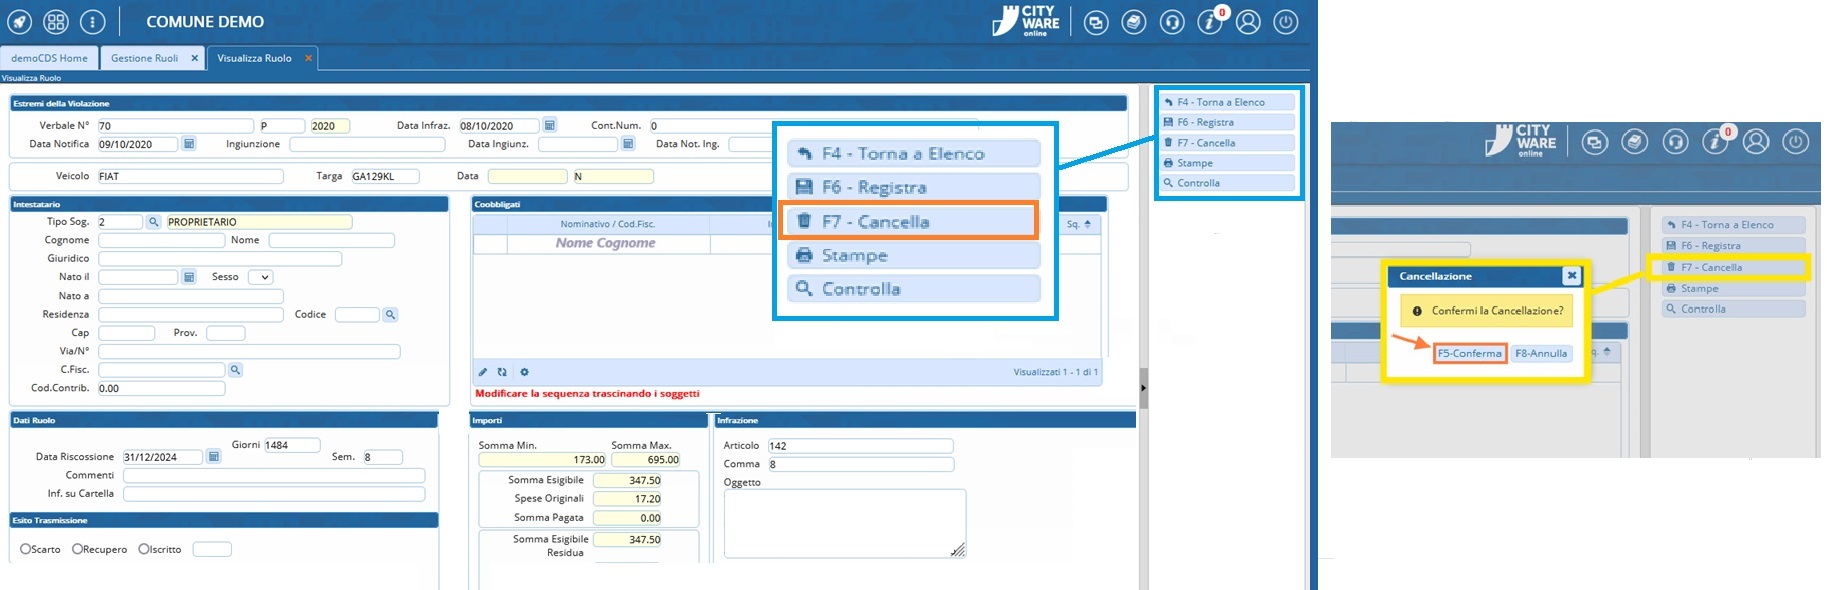This screenshot has width=1827, height=590.
Task: Click the Verbale N° input field
Action: [175, 126]
